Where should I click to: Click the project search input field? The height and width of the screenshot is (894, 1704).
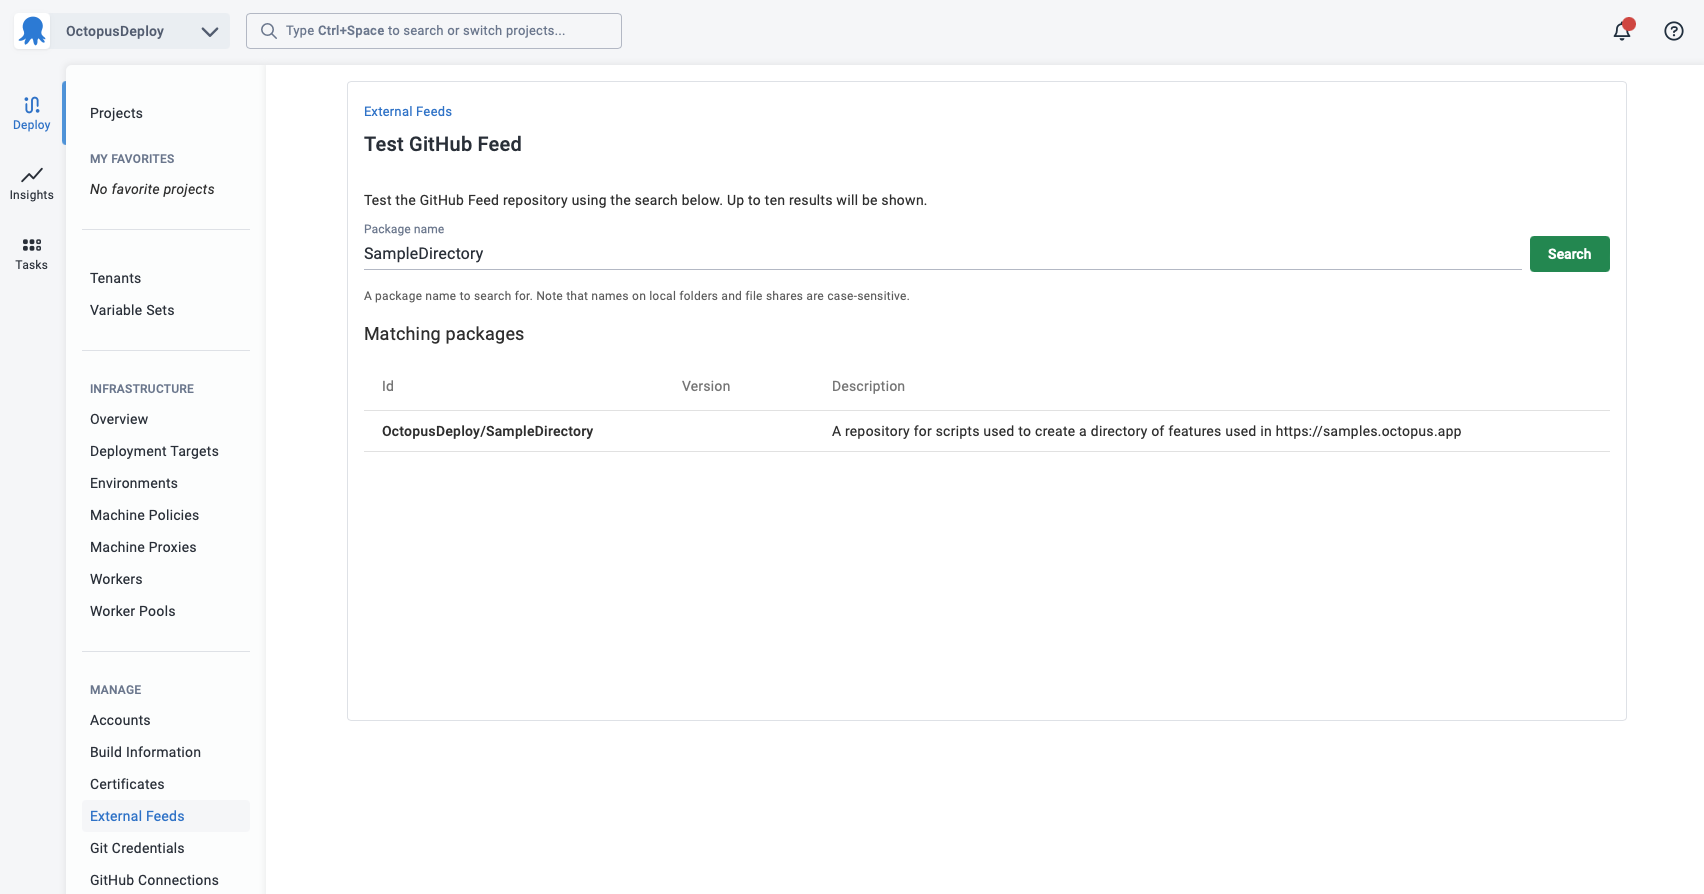(434, 31)
